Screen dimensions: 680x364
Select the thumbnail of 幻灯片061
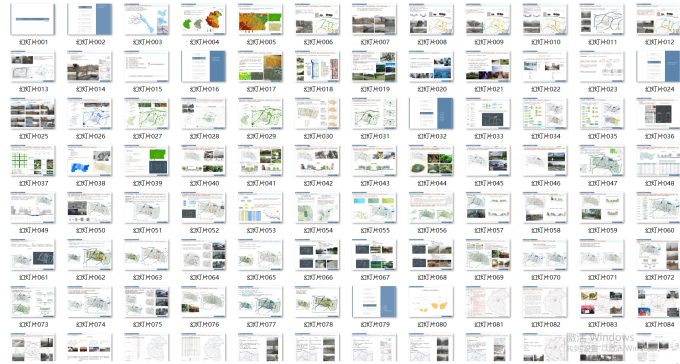pos(33,255)
